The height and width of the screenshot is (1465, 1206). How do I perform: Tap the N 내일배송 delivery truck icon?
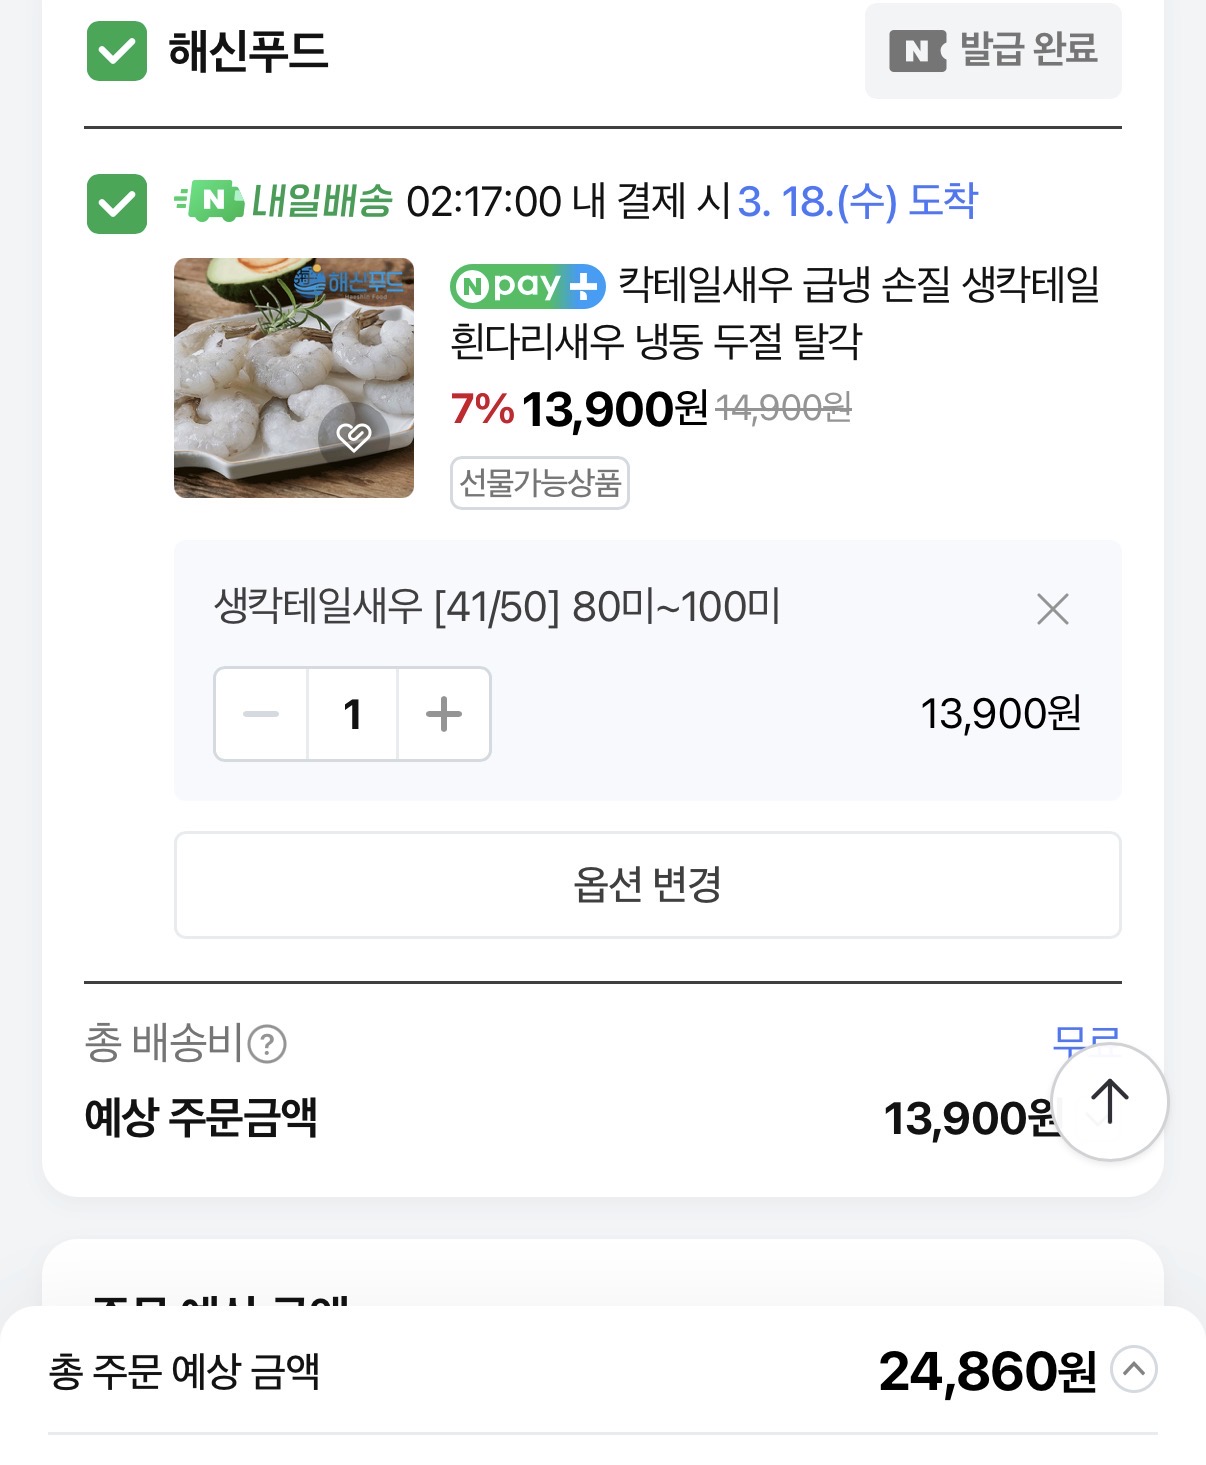pos(210,201)
